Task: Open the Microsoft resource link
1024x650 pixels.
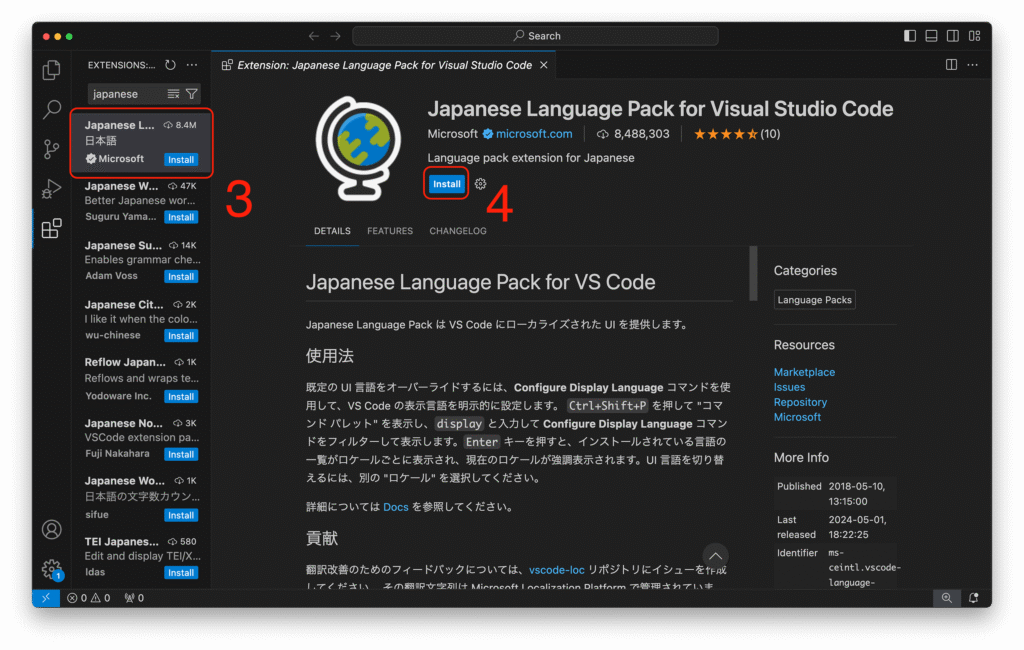Action: 797,417
